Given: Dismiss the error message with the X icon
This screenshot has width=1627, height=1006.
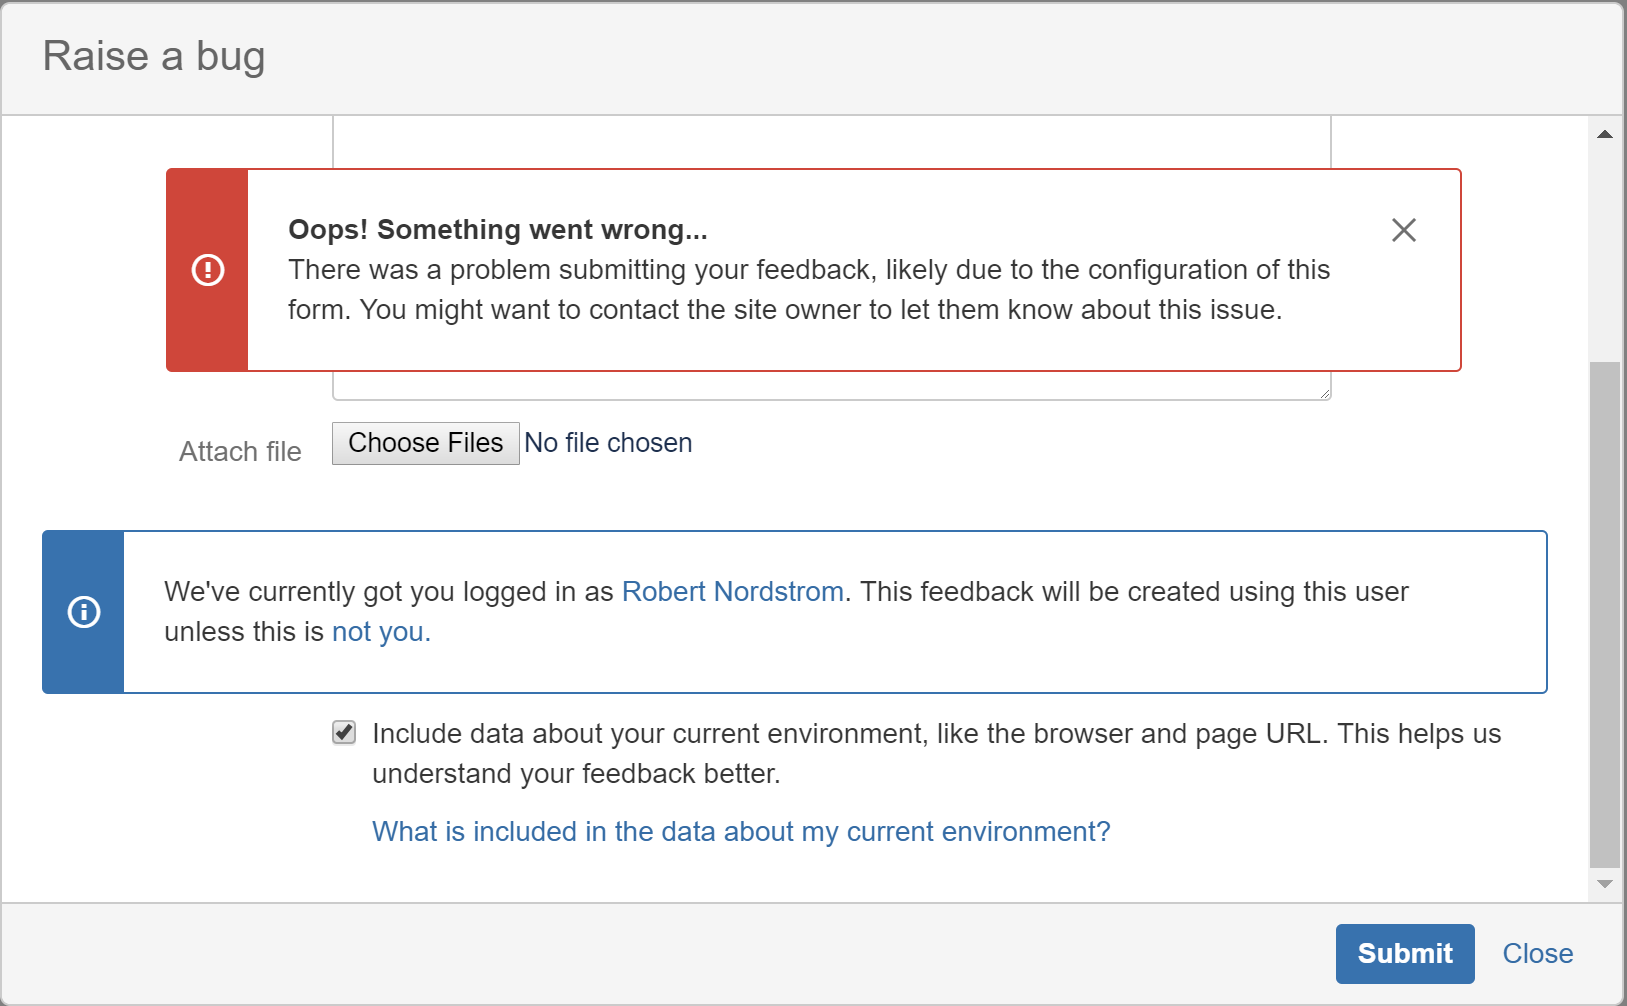Looking at the screenshot, I should (1403, 230).
